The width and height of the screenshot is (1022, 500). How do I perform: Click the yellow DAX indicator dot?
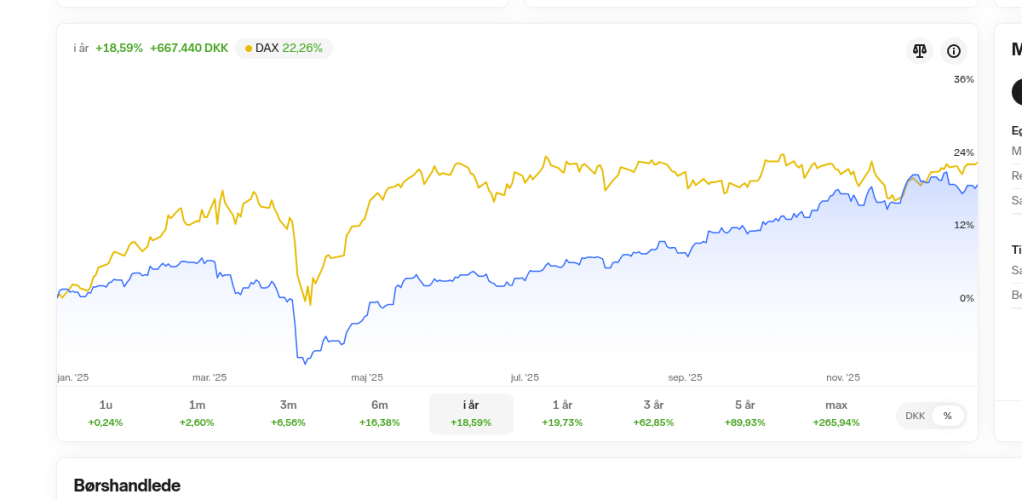(248, 48)
